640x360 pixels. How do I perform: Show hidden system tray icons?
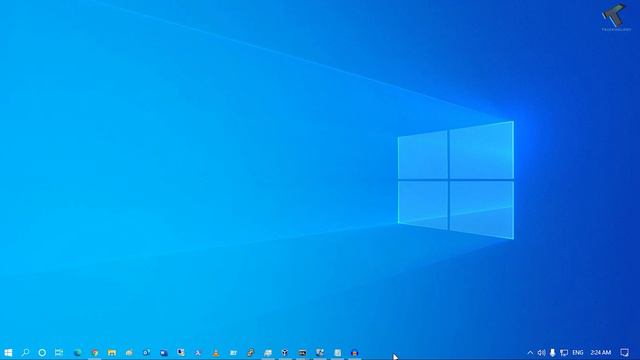[x=530, y=353]
